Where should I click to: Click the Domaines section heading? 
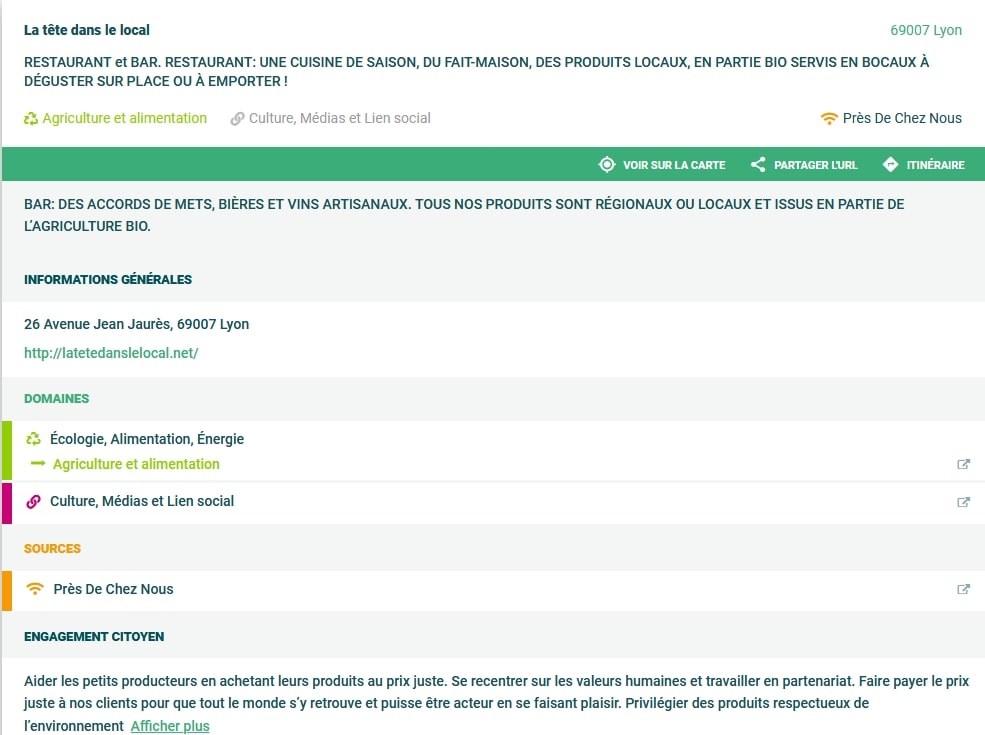[57, 398]
